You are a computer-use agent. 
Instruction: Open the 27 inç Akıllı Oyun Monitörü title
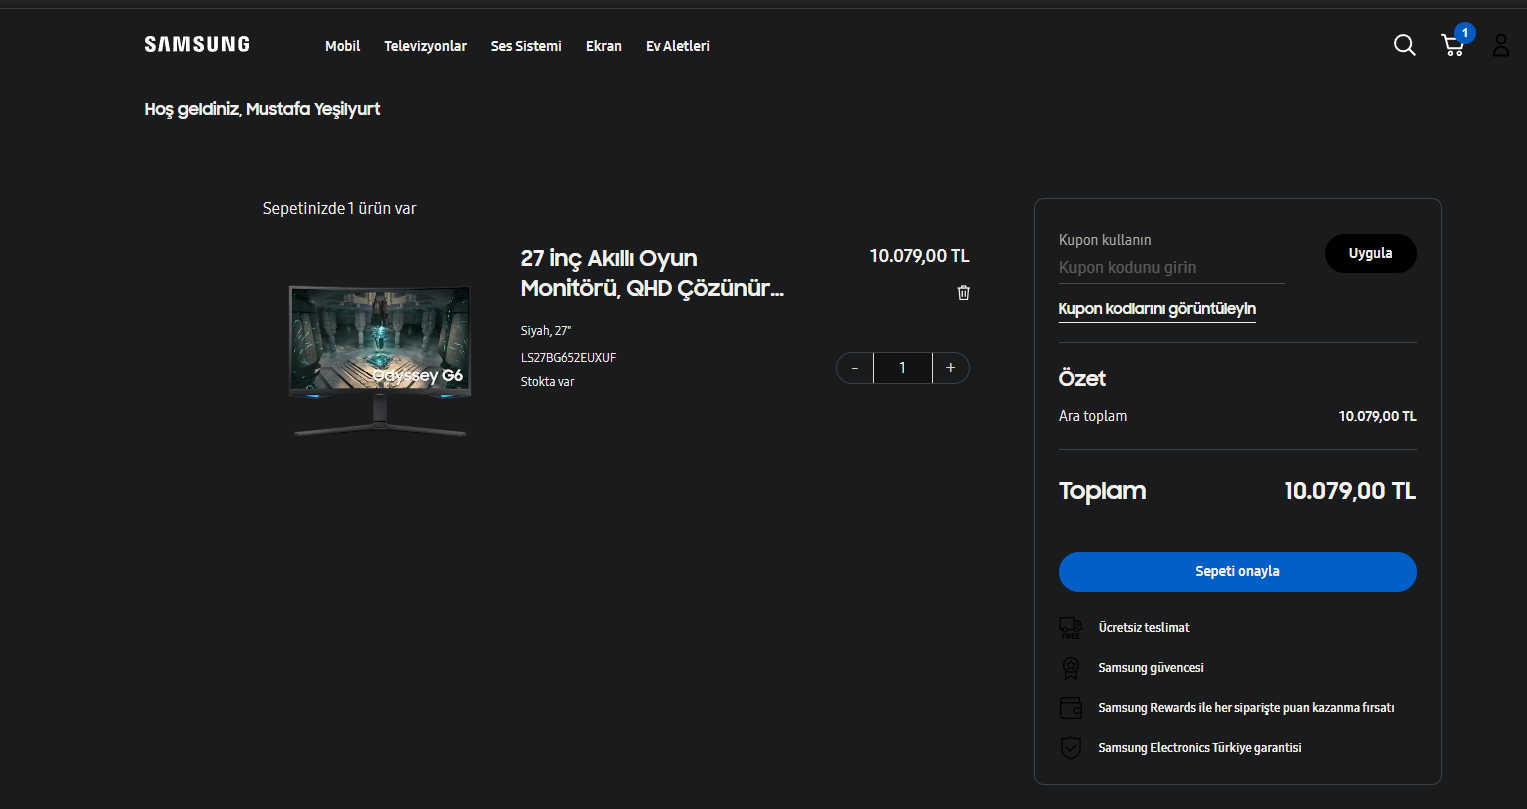click(653, 273)
